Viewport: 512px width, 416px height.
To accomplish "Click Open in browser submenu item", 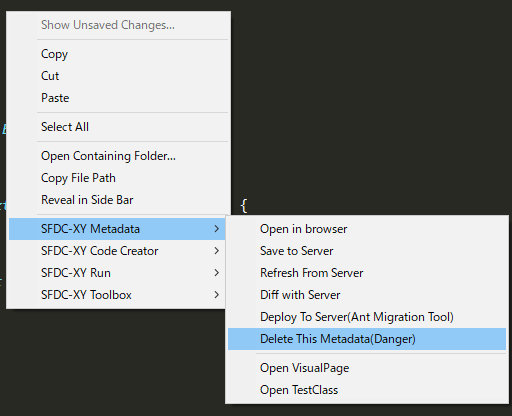I will 367,229.
